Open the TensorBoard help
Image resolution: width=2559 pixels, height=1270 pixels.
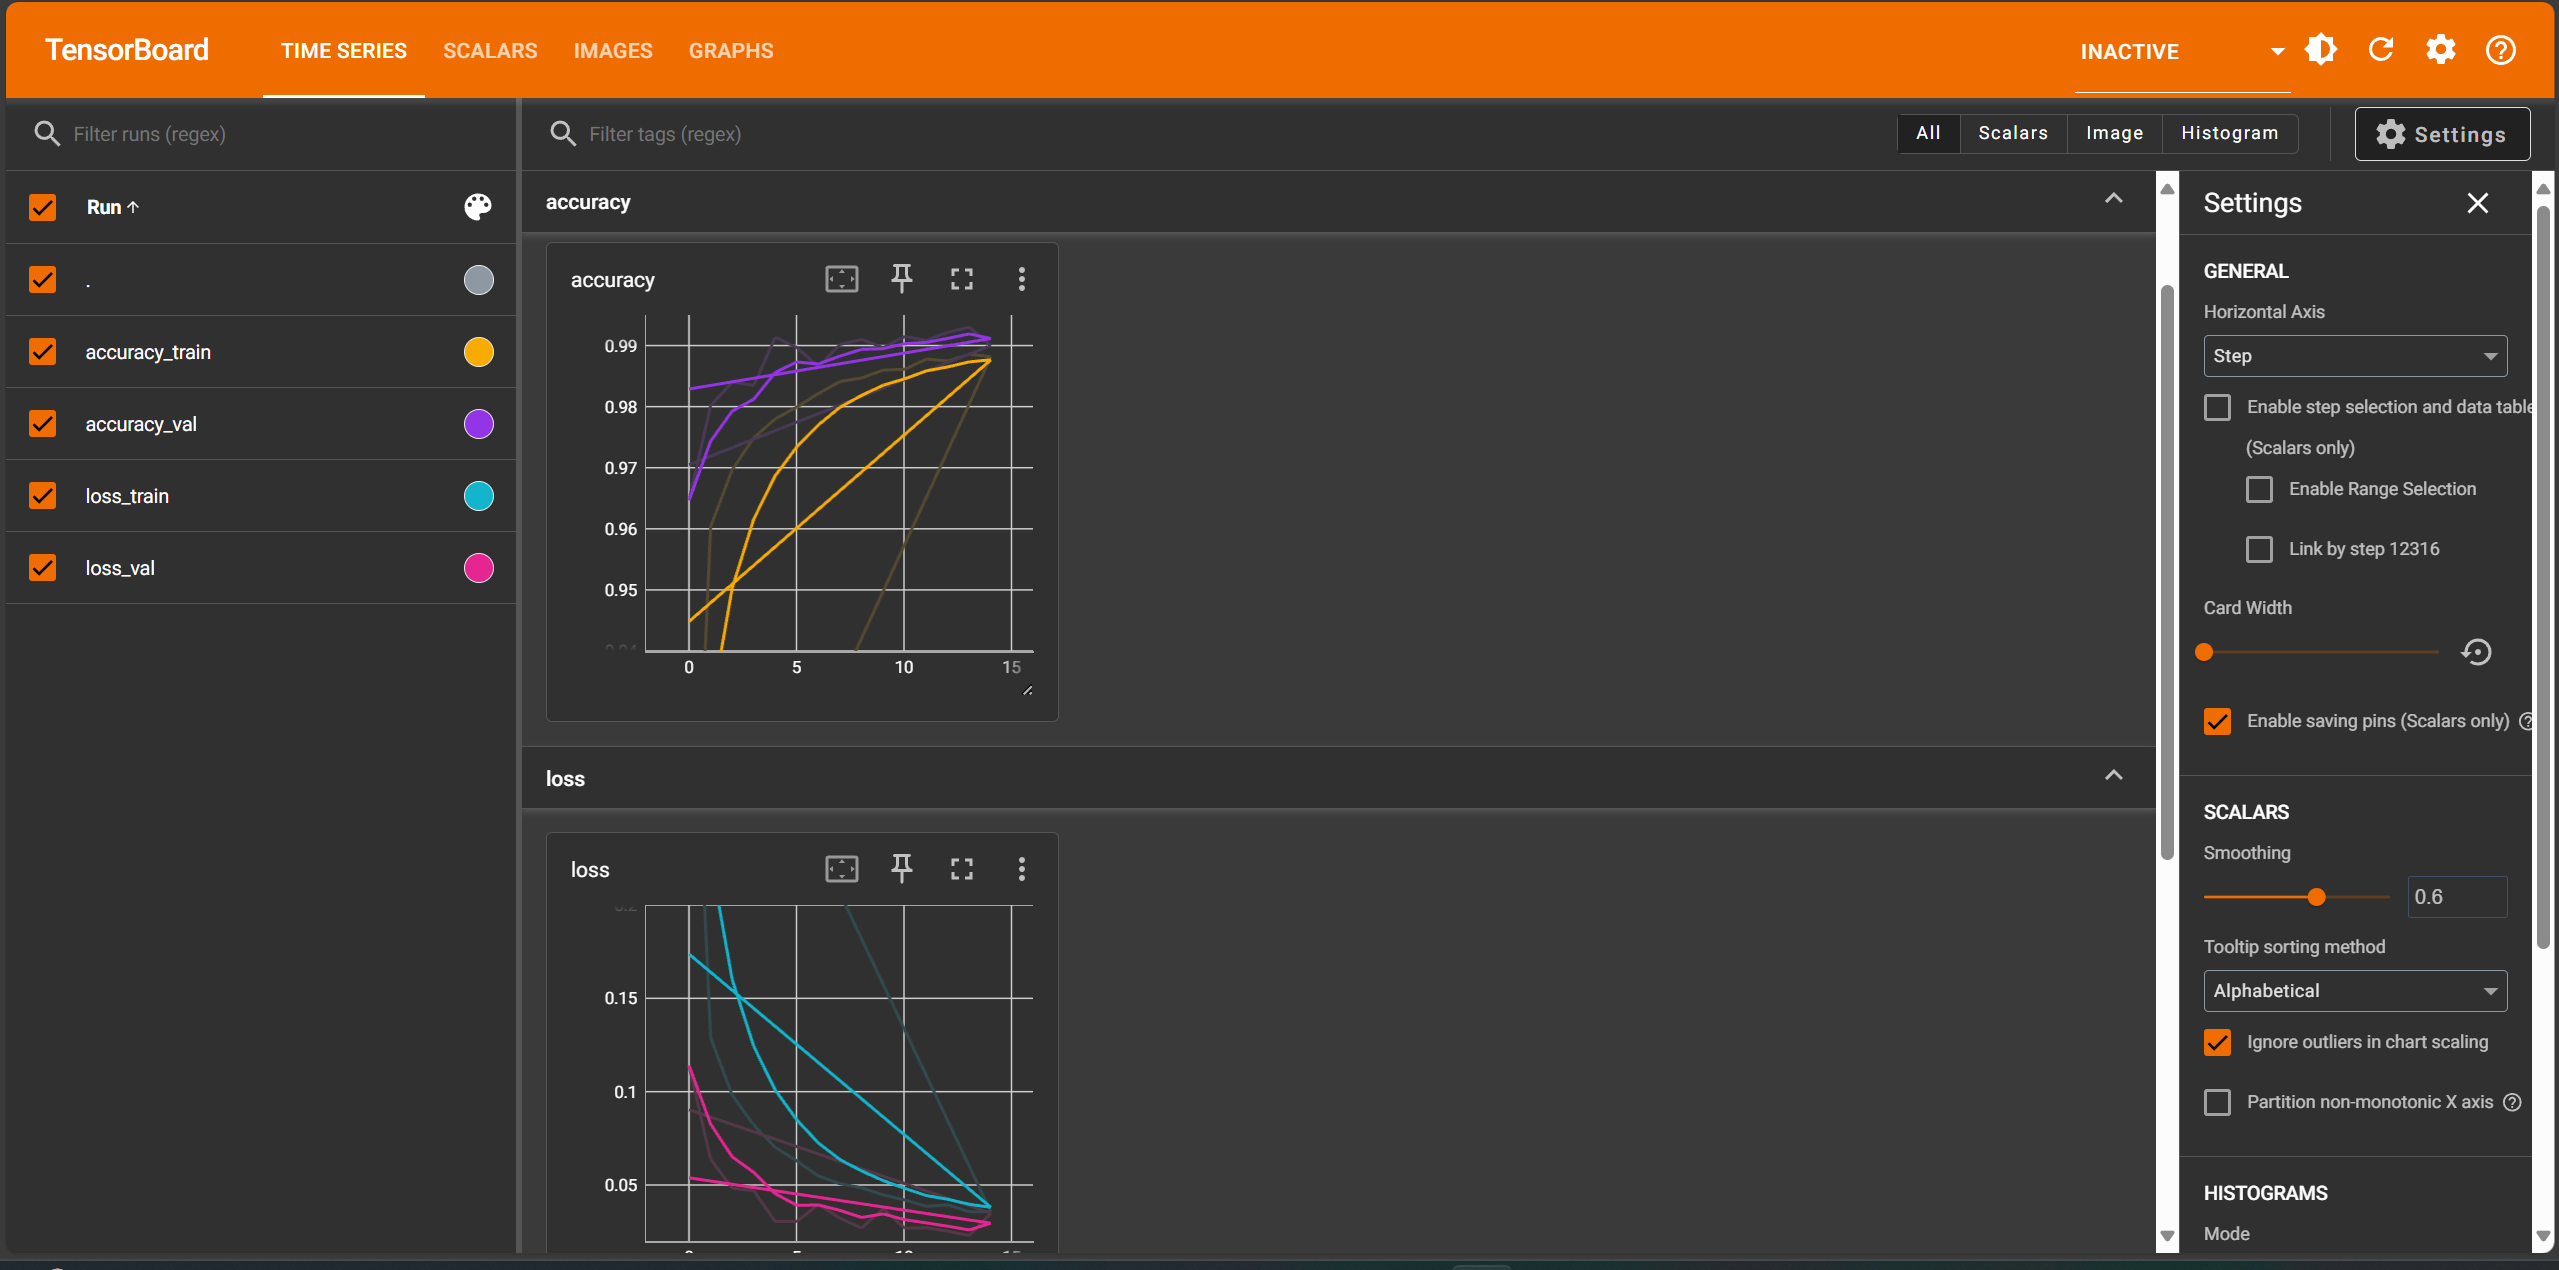(2499, 49)
